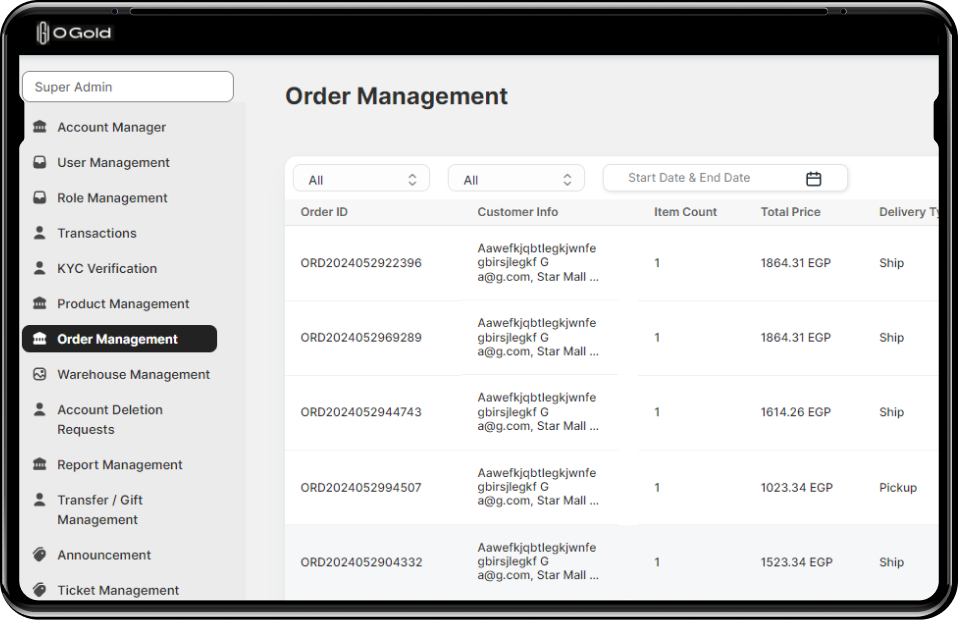Open Account Deletion Requests page
The width and height of the screenshot is (958, 640).
[109, 419]
